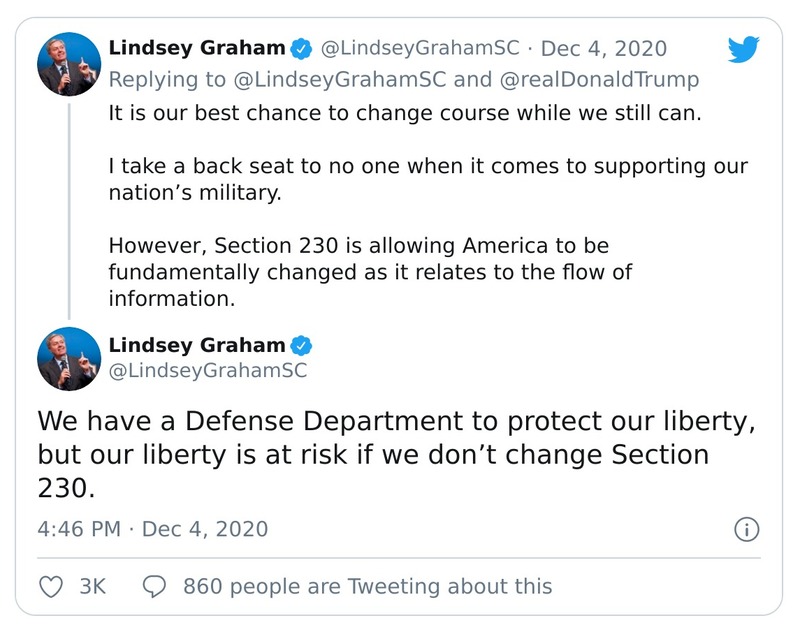Click verified badge in the reply tweet
Image resolution: width=800 pixels, height=632 pixels.
(300, 49)
